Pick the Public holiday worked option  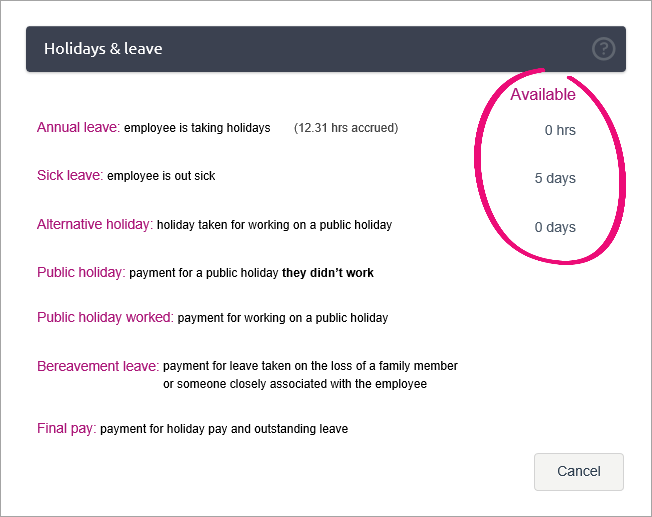coord(105,318)
